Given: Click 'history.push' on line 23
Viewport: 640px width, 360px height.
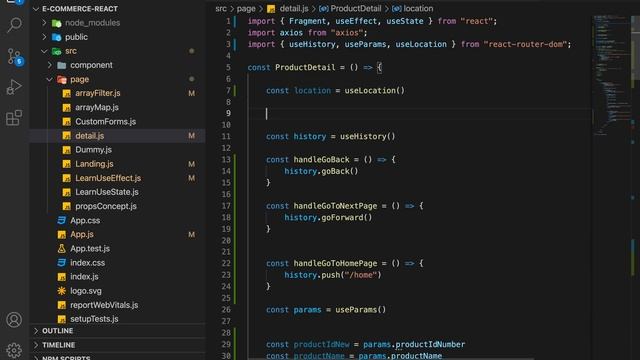Looking at the screenshot, I should (x=312, y=275).
